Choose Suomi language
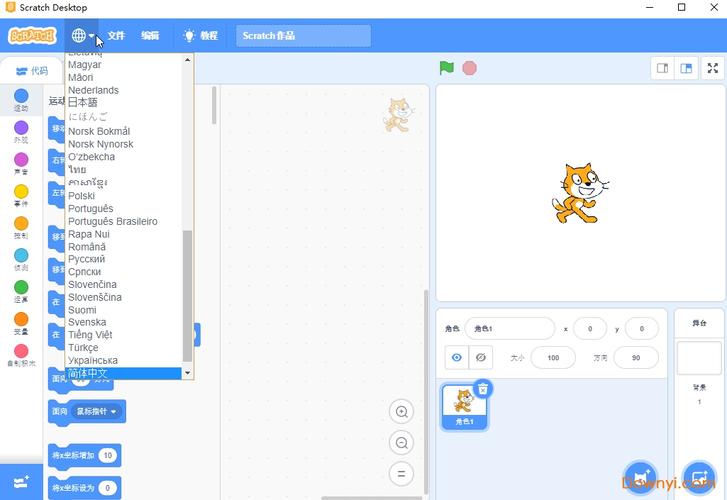 pos(123,310)
